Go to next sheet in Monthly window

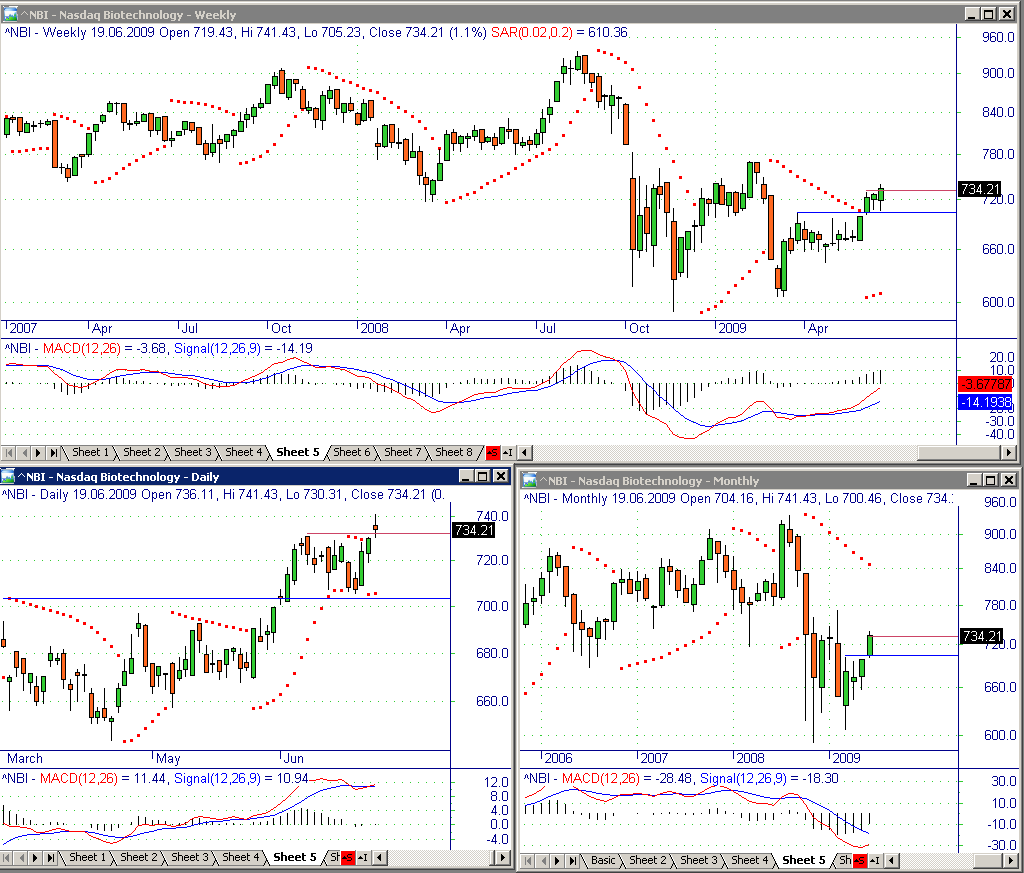click(x=558, y=861)
